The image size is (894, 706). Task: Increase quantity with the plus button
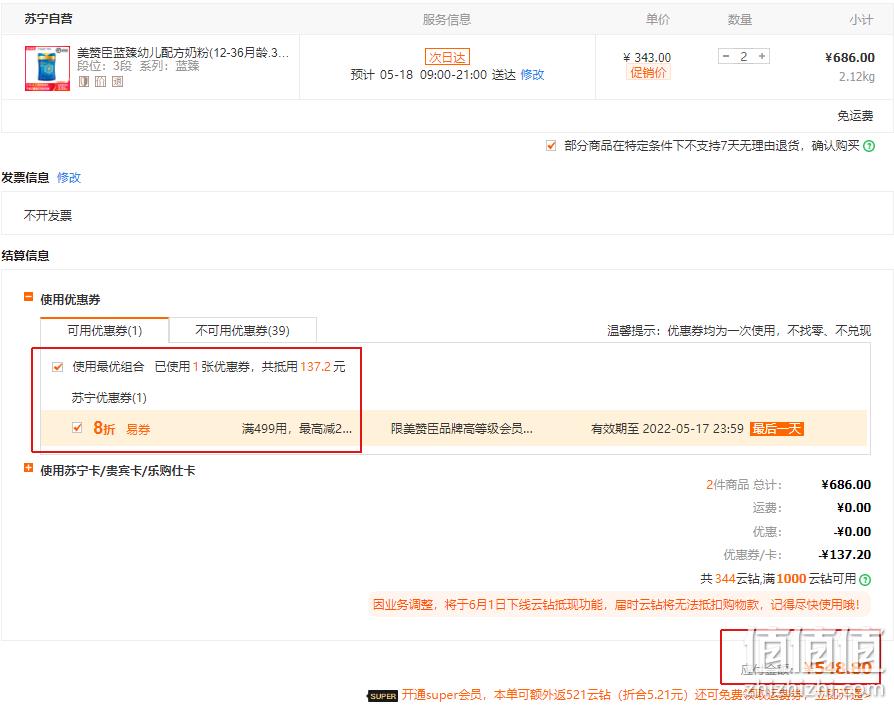point(762,56)
